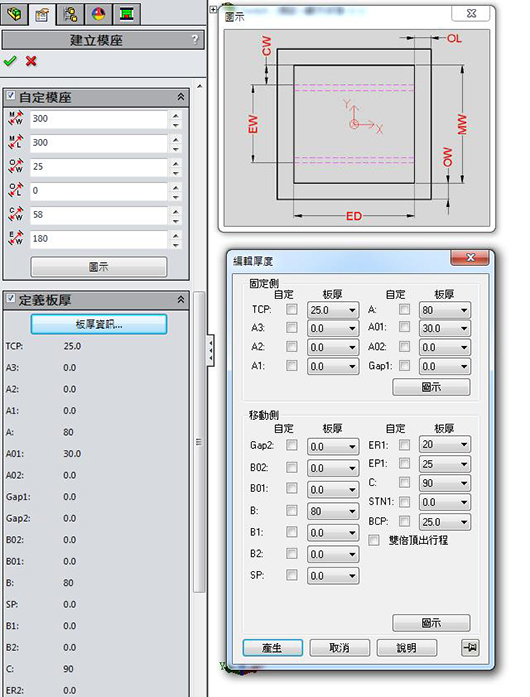Open the ConfigurationManager tab icon

pyautogui.click(x=70, y=14)
